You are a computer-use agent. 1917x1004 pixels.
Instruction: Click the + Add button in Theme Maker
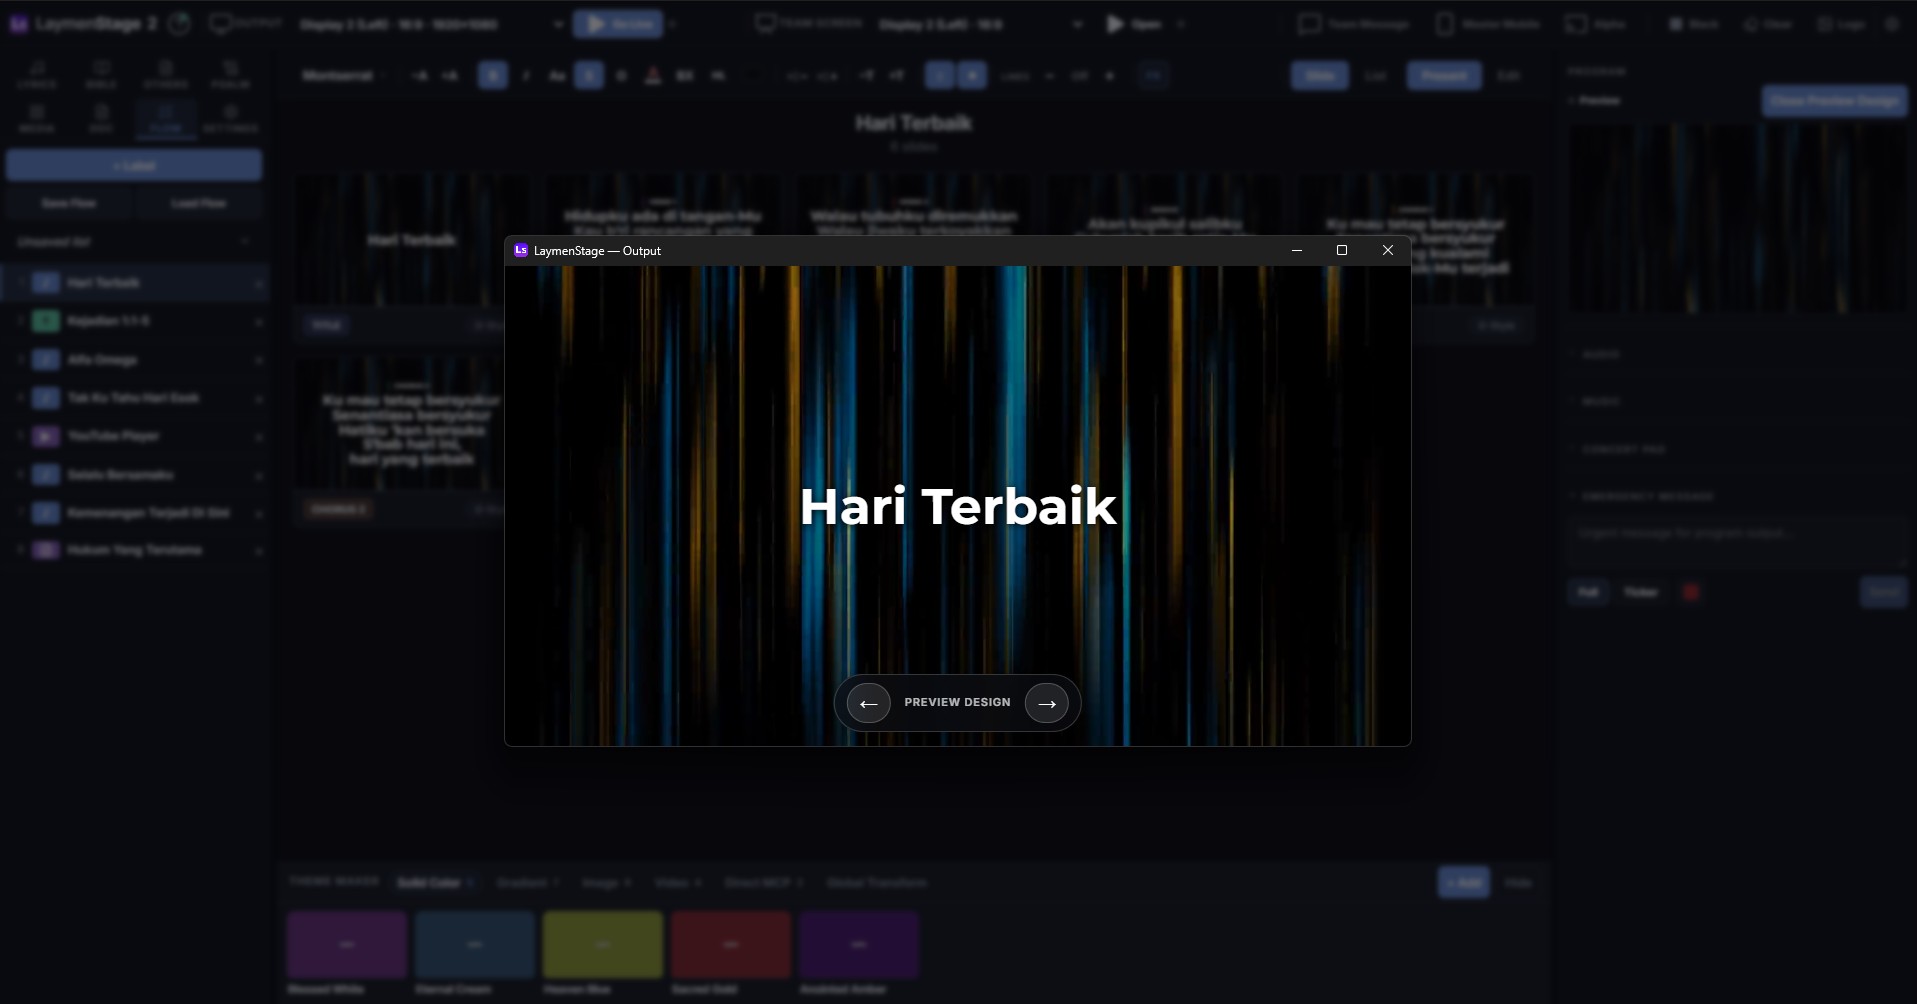(x=1464, y=882)
